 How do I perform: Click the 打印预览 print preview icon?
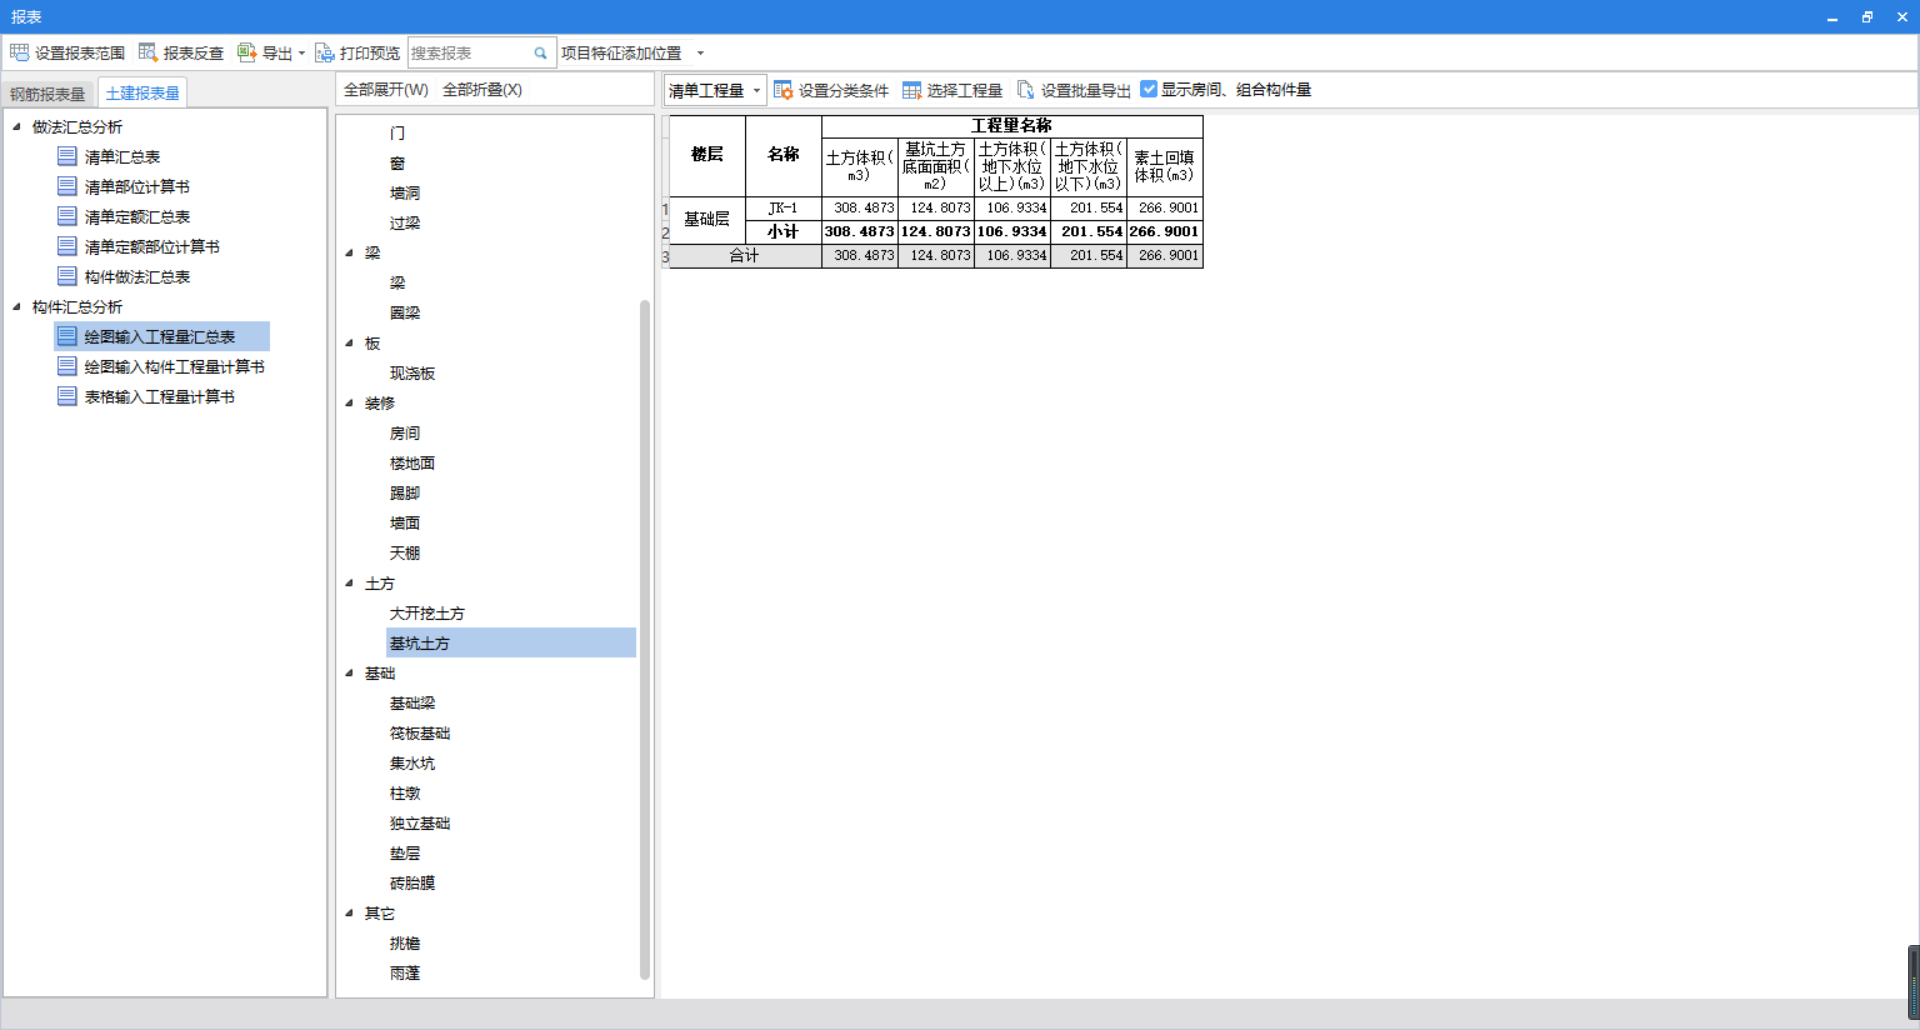[x=324, y=52]
